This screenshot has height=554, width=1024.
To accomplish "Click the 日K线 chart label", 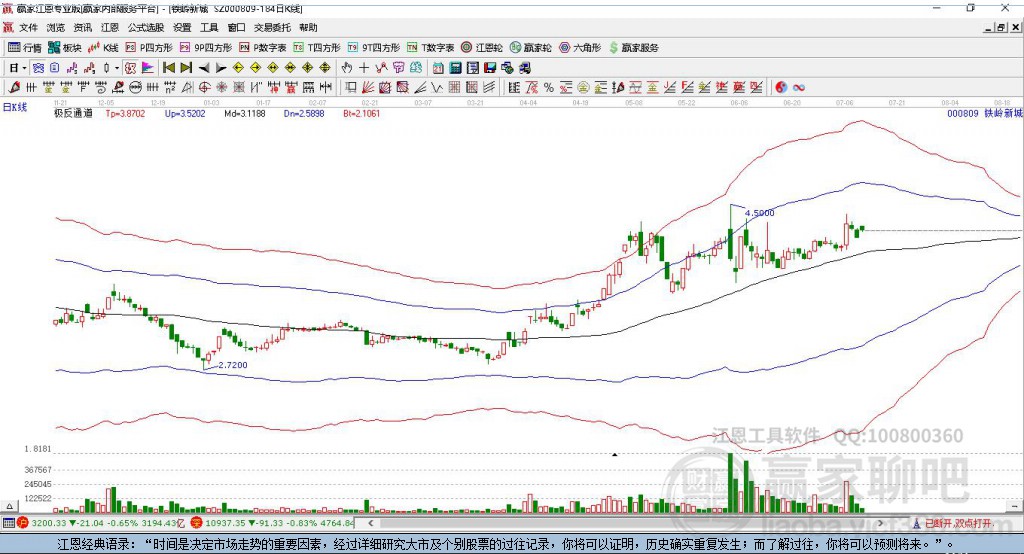I will point(15,107).
